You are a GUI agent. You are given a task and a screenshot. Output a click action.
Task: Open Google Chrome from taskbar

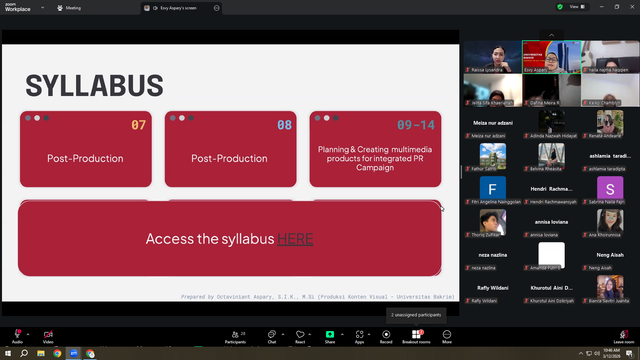coord(57,353)
